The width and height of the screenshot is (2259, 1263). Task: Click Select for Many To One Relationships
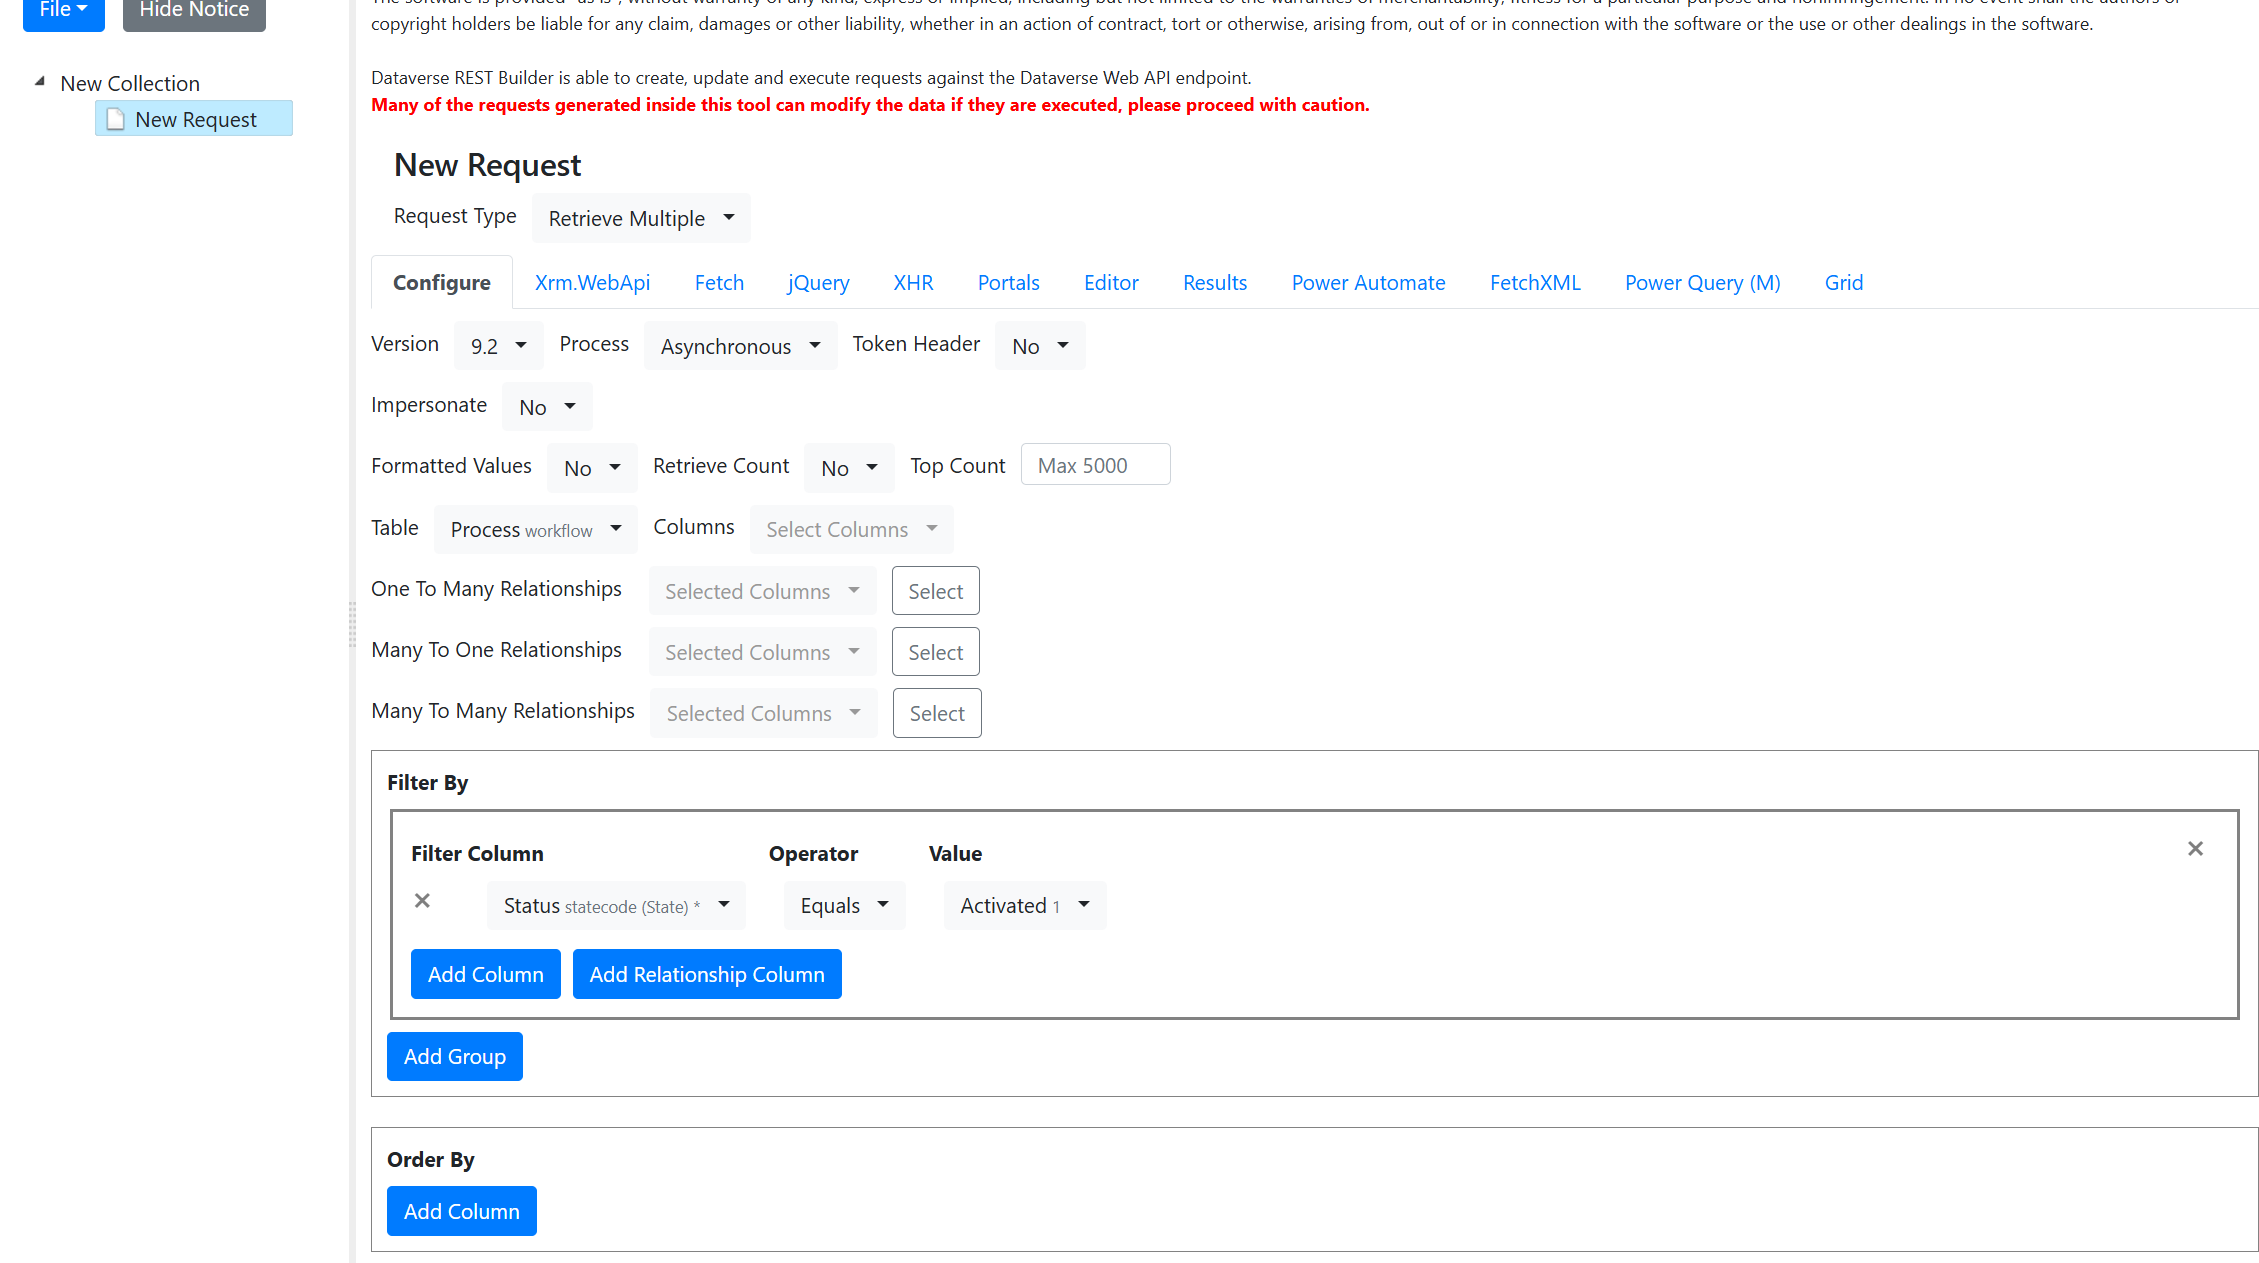pyautogui.click(x=935, y=652)
